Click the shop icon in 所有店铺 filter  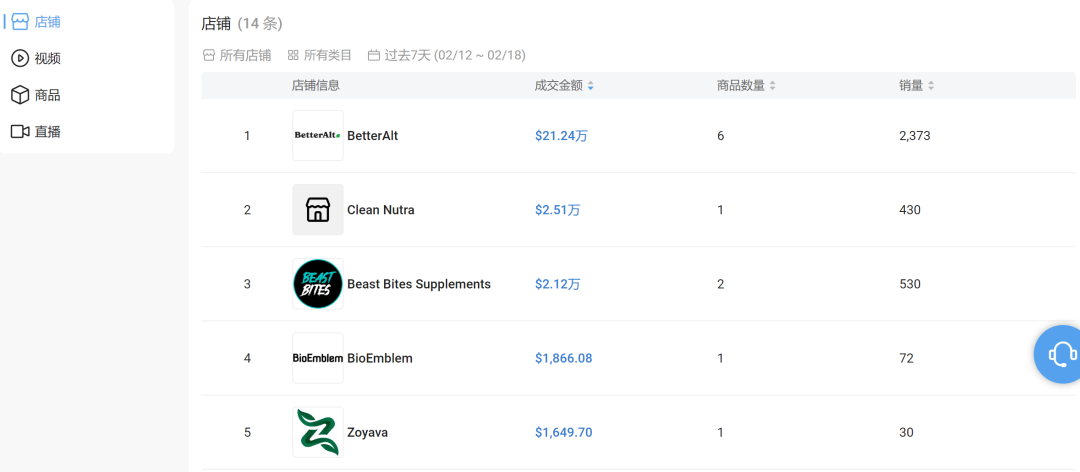(x=209, y=55)
